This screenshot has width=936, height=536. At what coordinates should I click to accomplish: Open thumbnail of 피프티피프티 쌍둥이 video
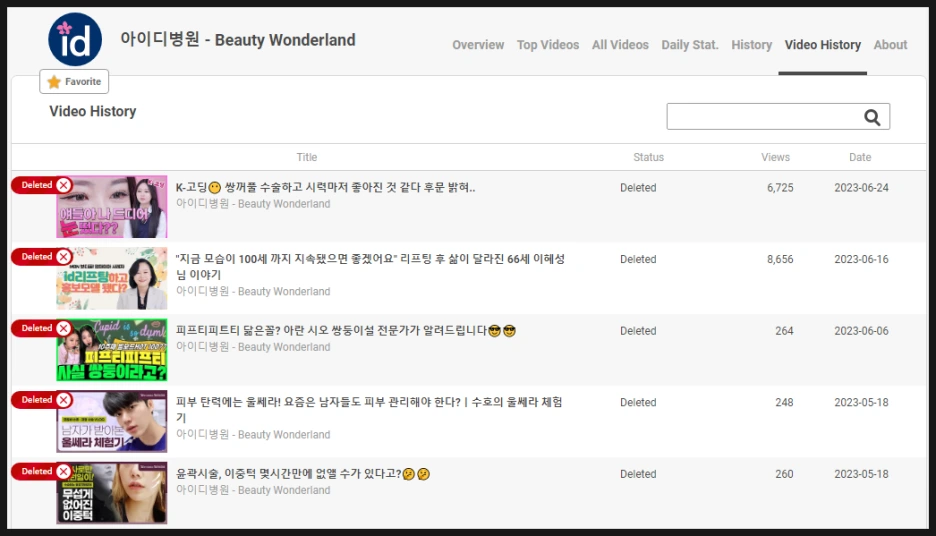112,350
